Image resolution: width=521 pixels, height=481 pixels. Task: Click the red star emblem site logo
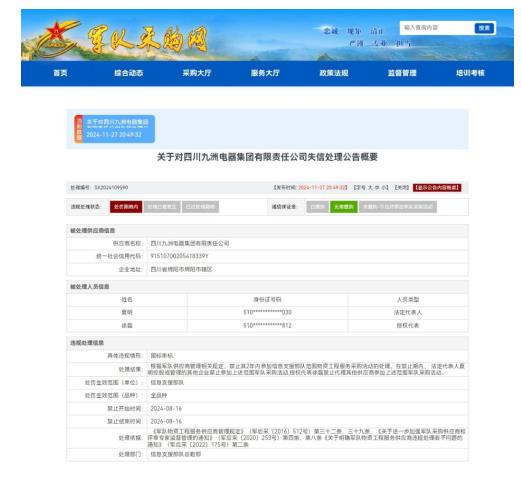click(x=57, y=38)
